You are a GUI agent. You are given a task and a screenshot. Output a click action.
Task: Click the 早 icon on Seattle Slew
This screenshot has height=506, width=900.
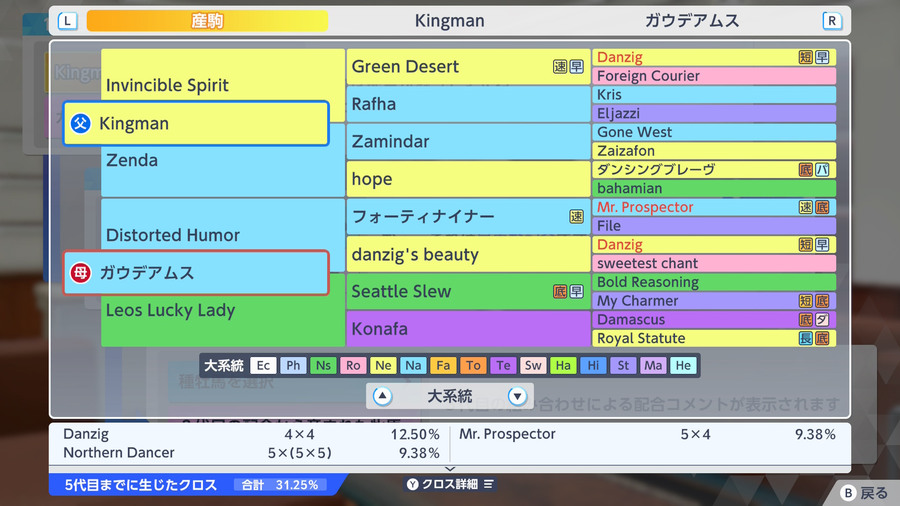coord(576,291)
